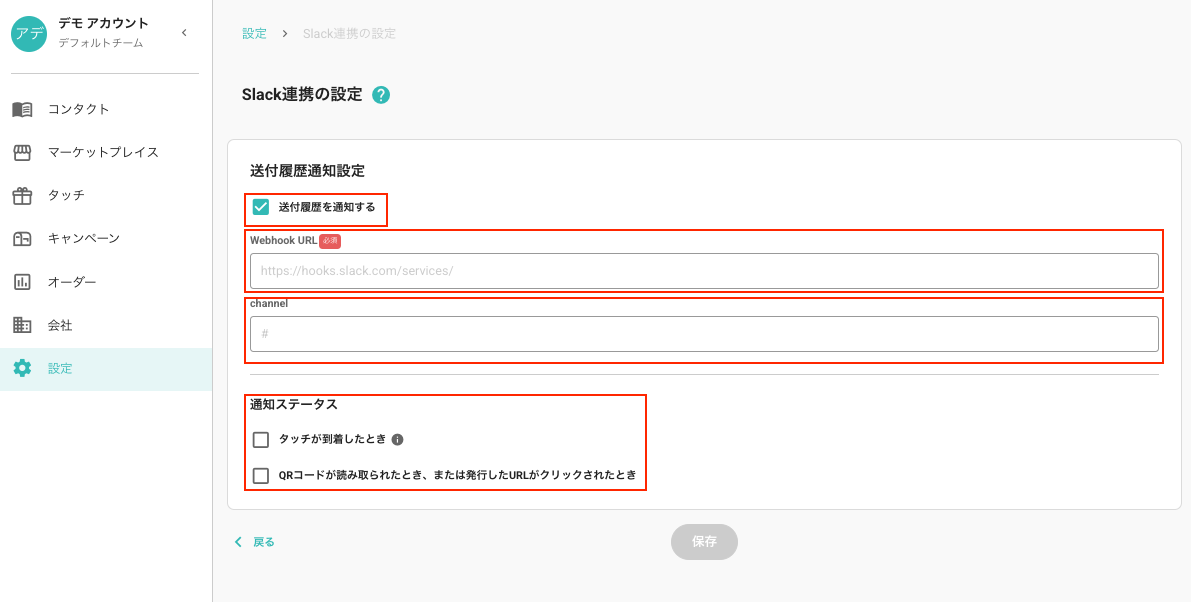Click the オーダー chart icon
This screenshot has height=602, width=1191.
[x=22, y=282]
